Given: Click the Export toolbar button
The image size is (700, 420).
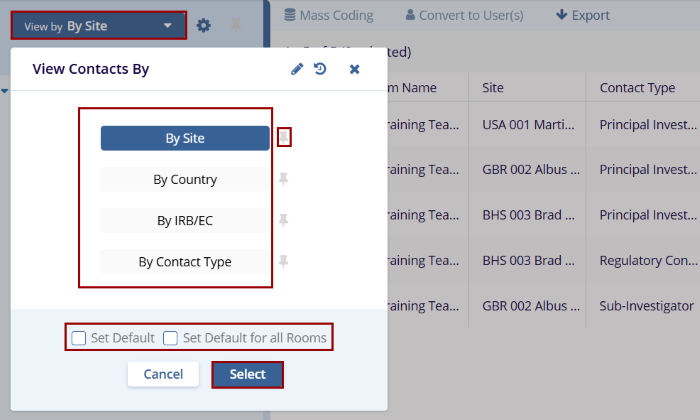Looking at the screenshot, I should tap(583, 15).
